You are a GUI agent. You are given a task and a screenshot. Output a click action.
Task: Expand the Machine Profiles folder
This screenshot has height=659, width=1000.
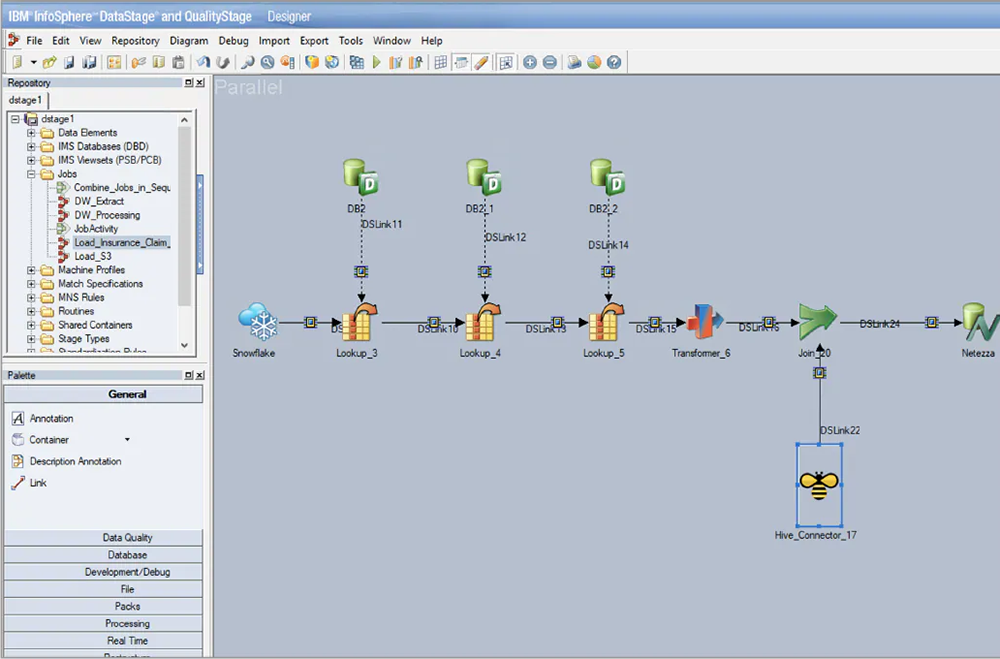click(x=31, y=270)
